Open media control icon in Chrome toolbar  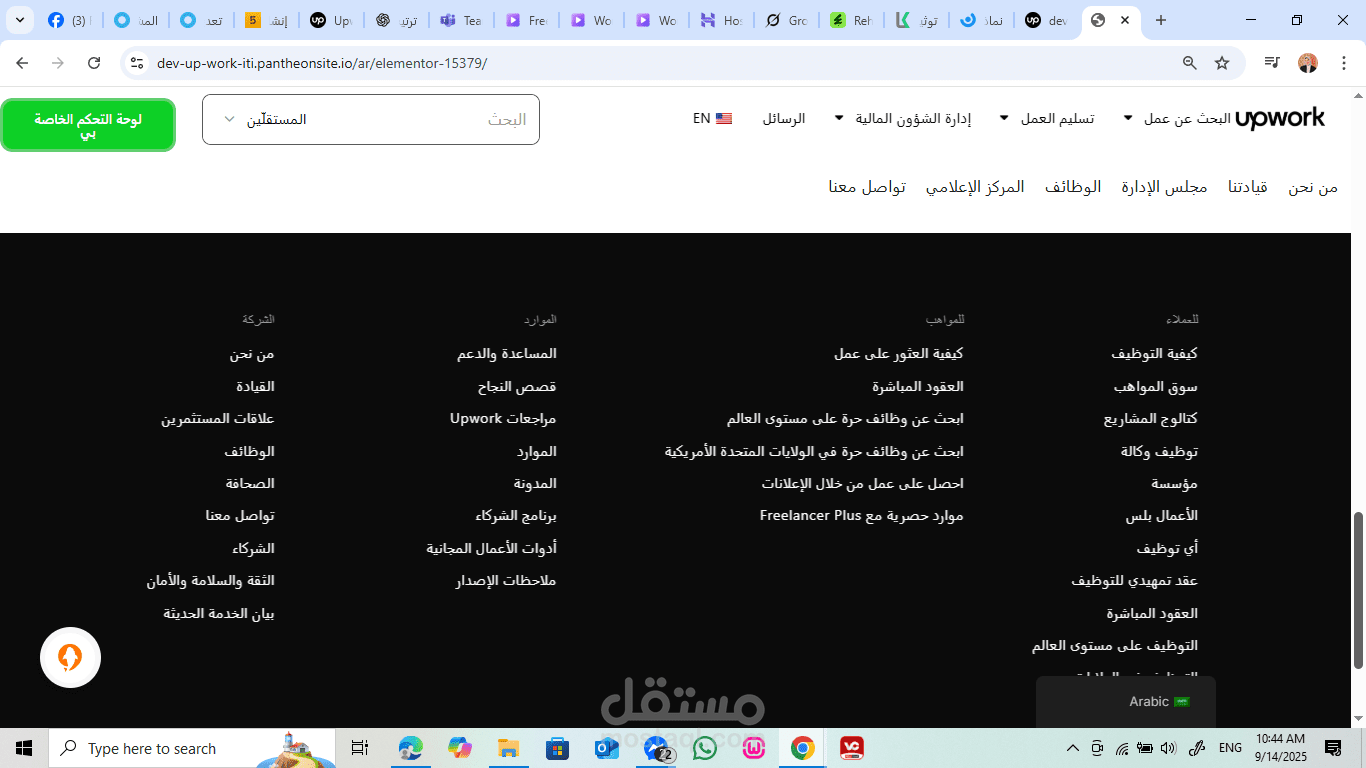coord(1272,63)
